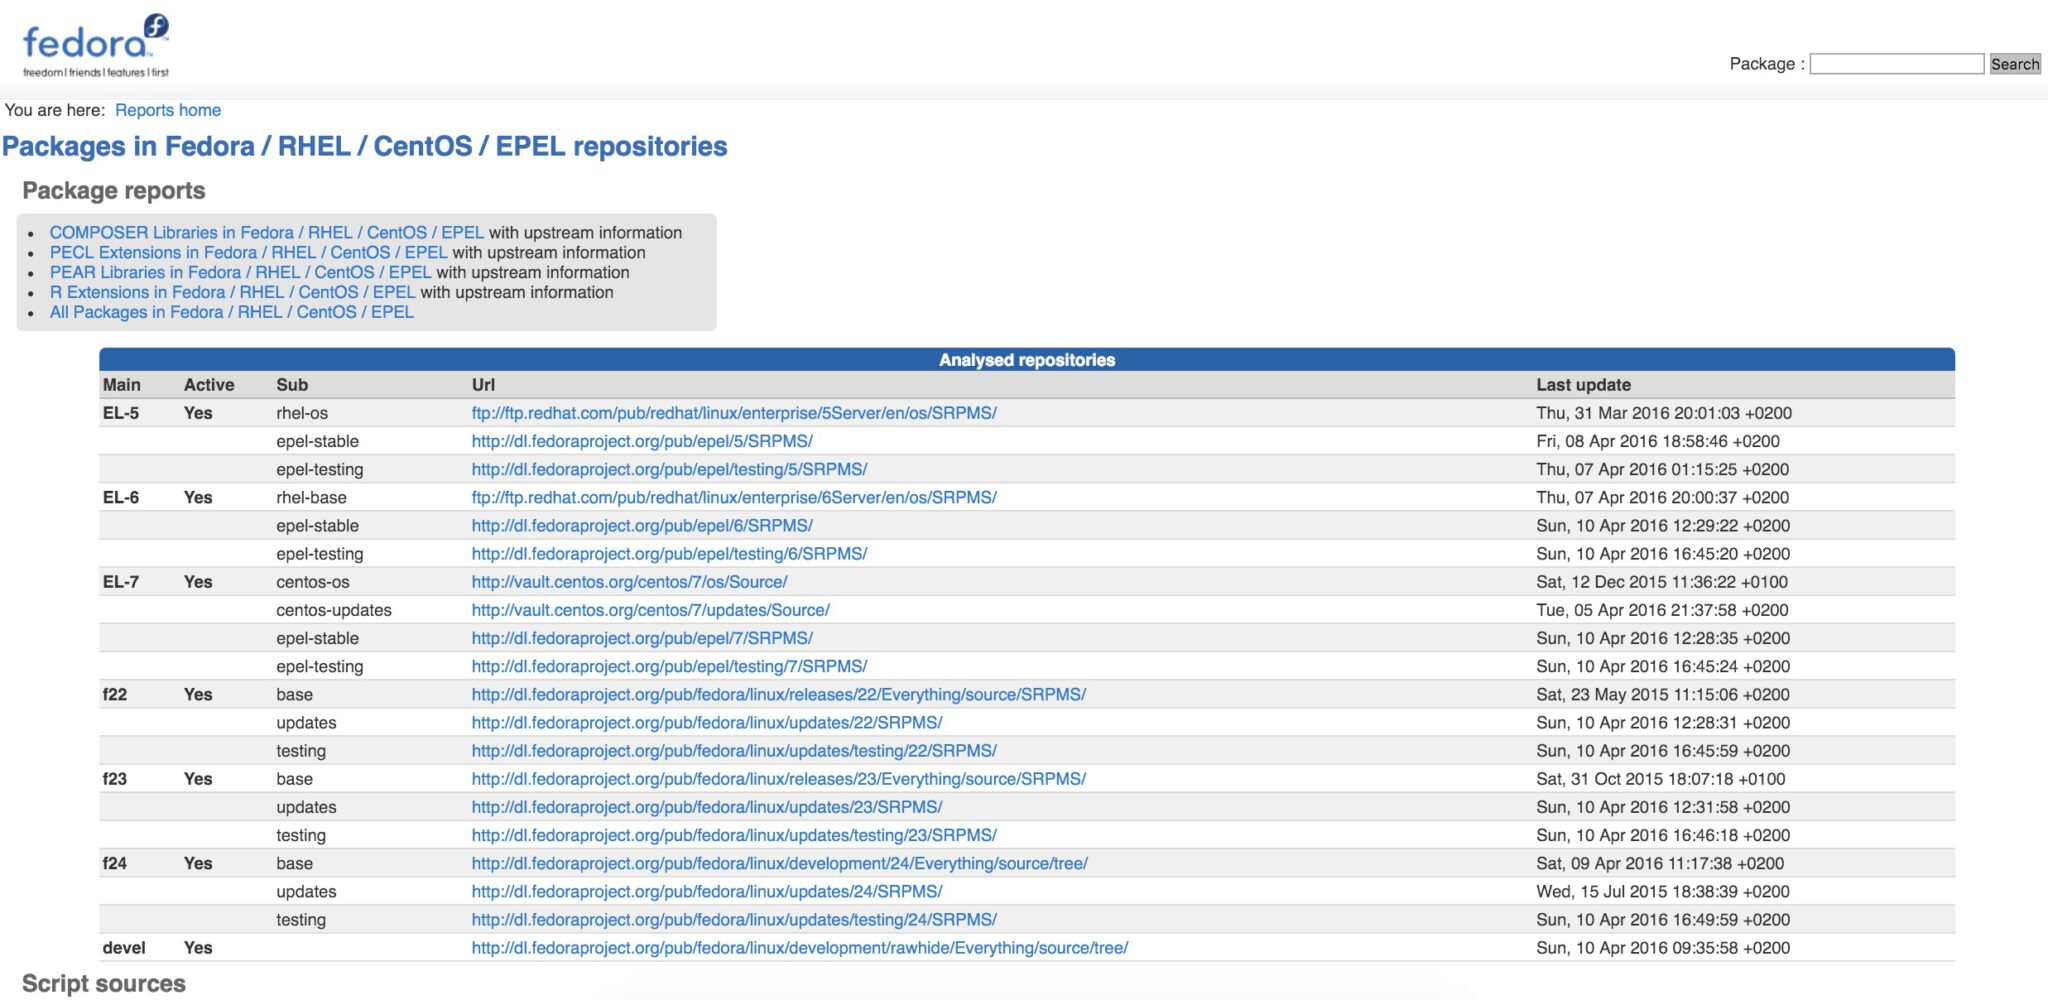Open the f23 updates/testing/23/SRPMS URL
This screenshot has height=1000, width=2048.
point(734,835)
